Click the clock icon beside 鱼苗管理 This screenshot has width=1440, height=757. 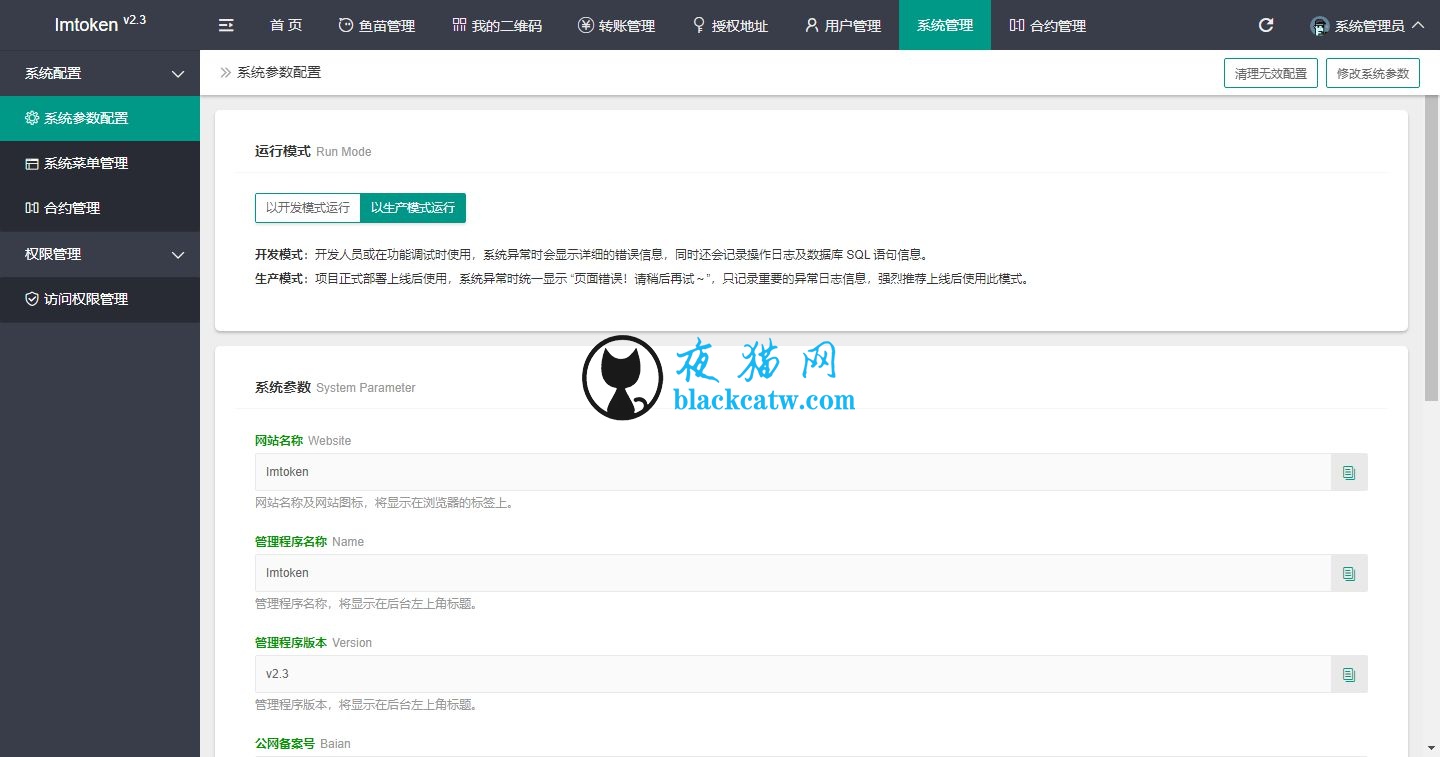[346, 25]
